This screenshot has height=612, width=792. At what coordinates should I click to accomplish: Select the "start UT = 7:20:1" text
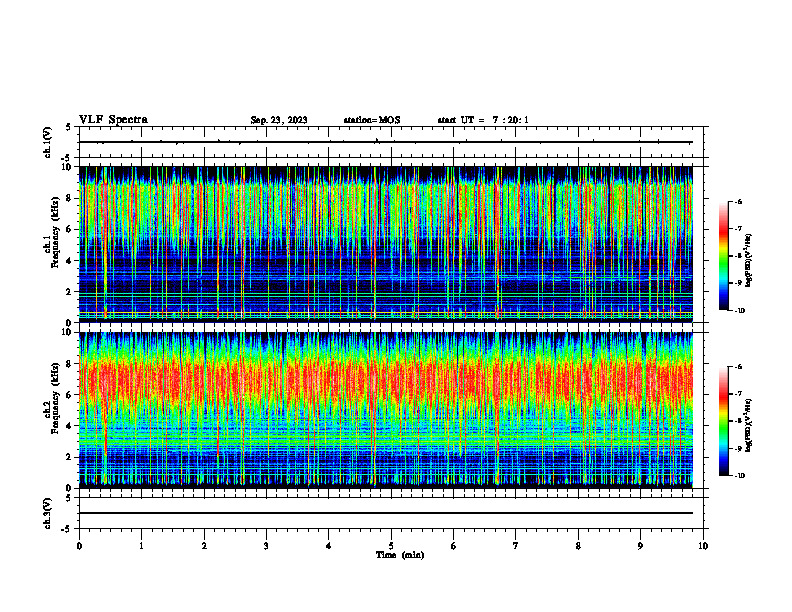pos(483,120)
